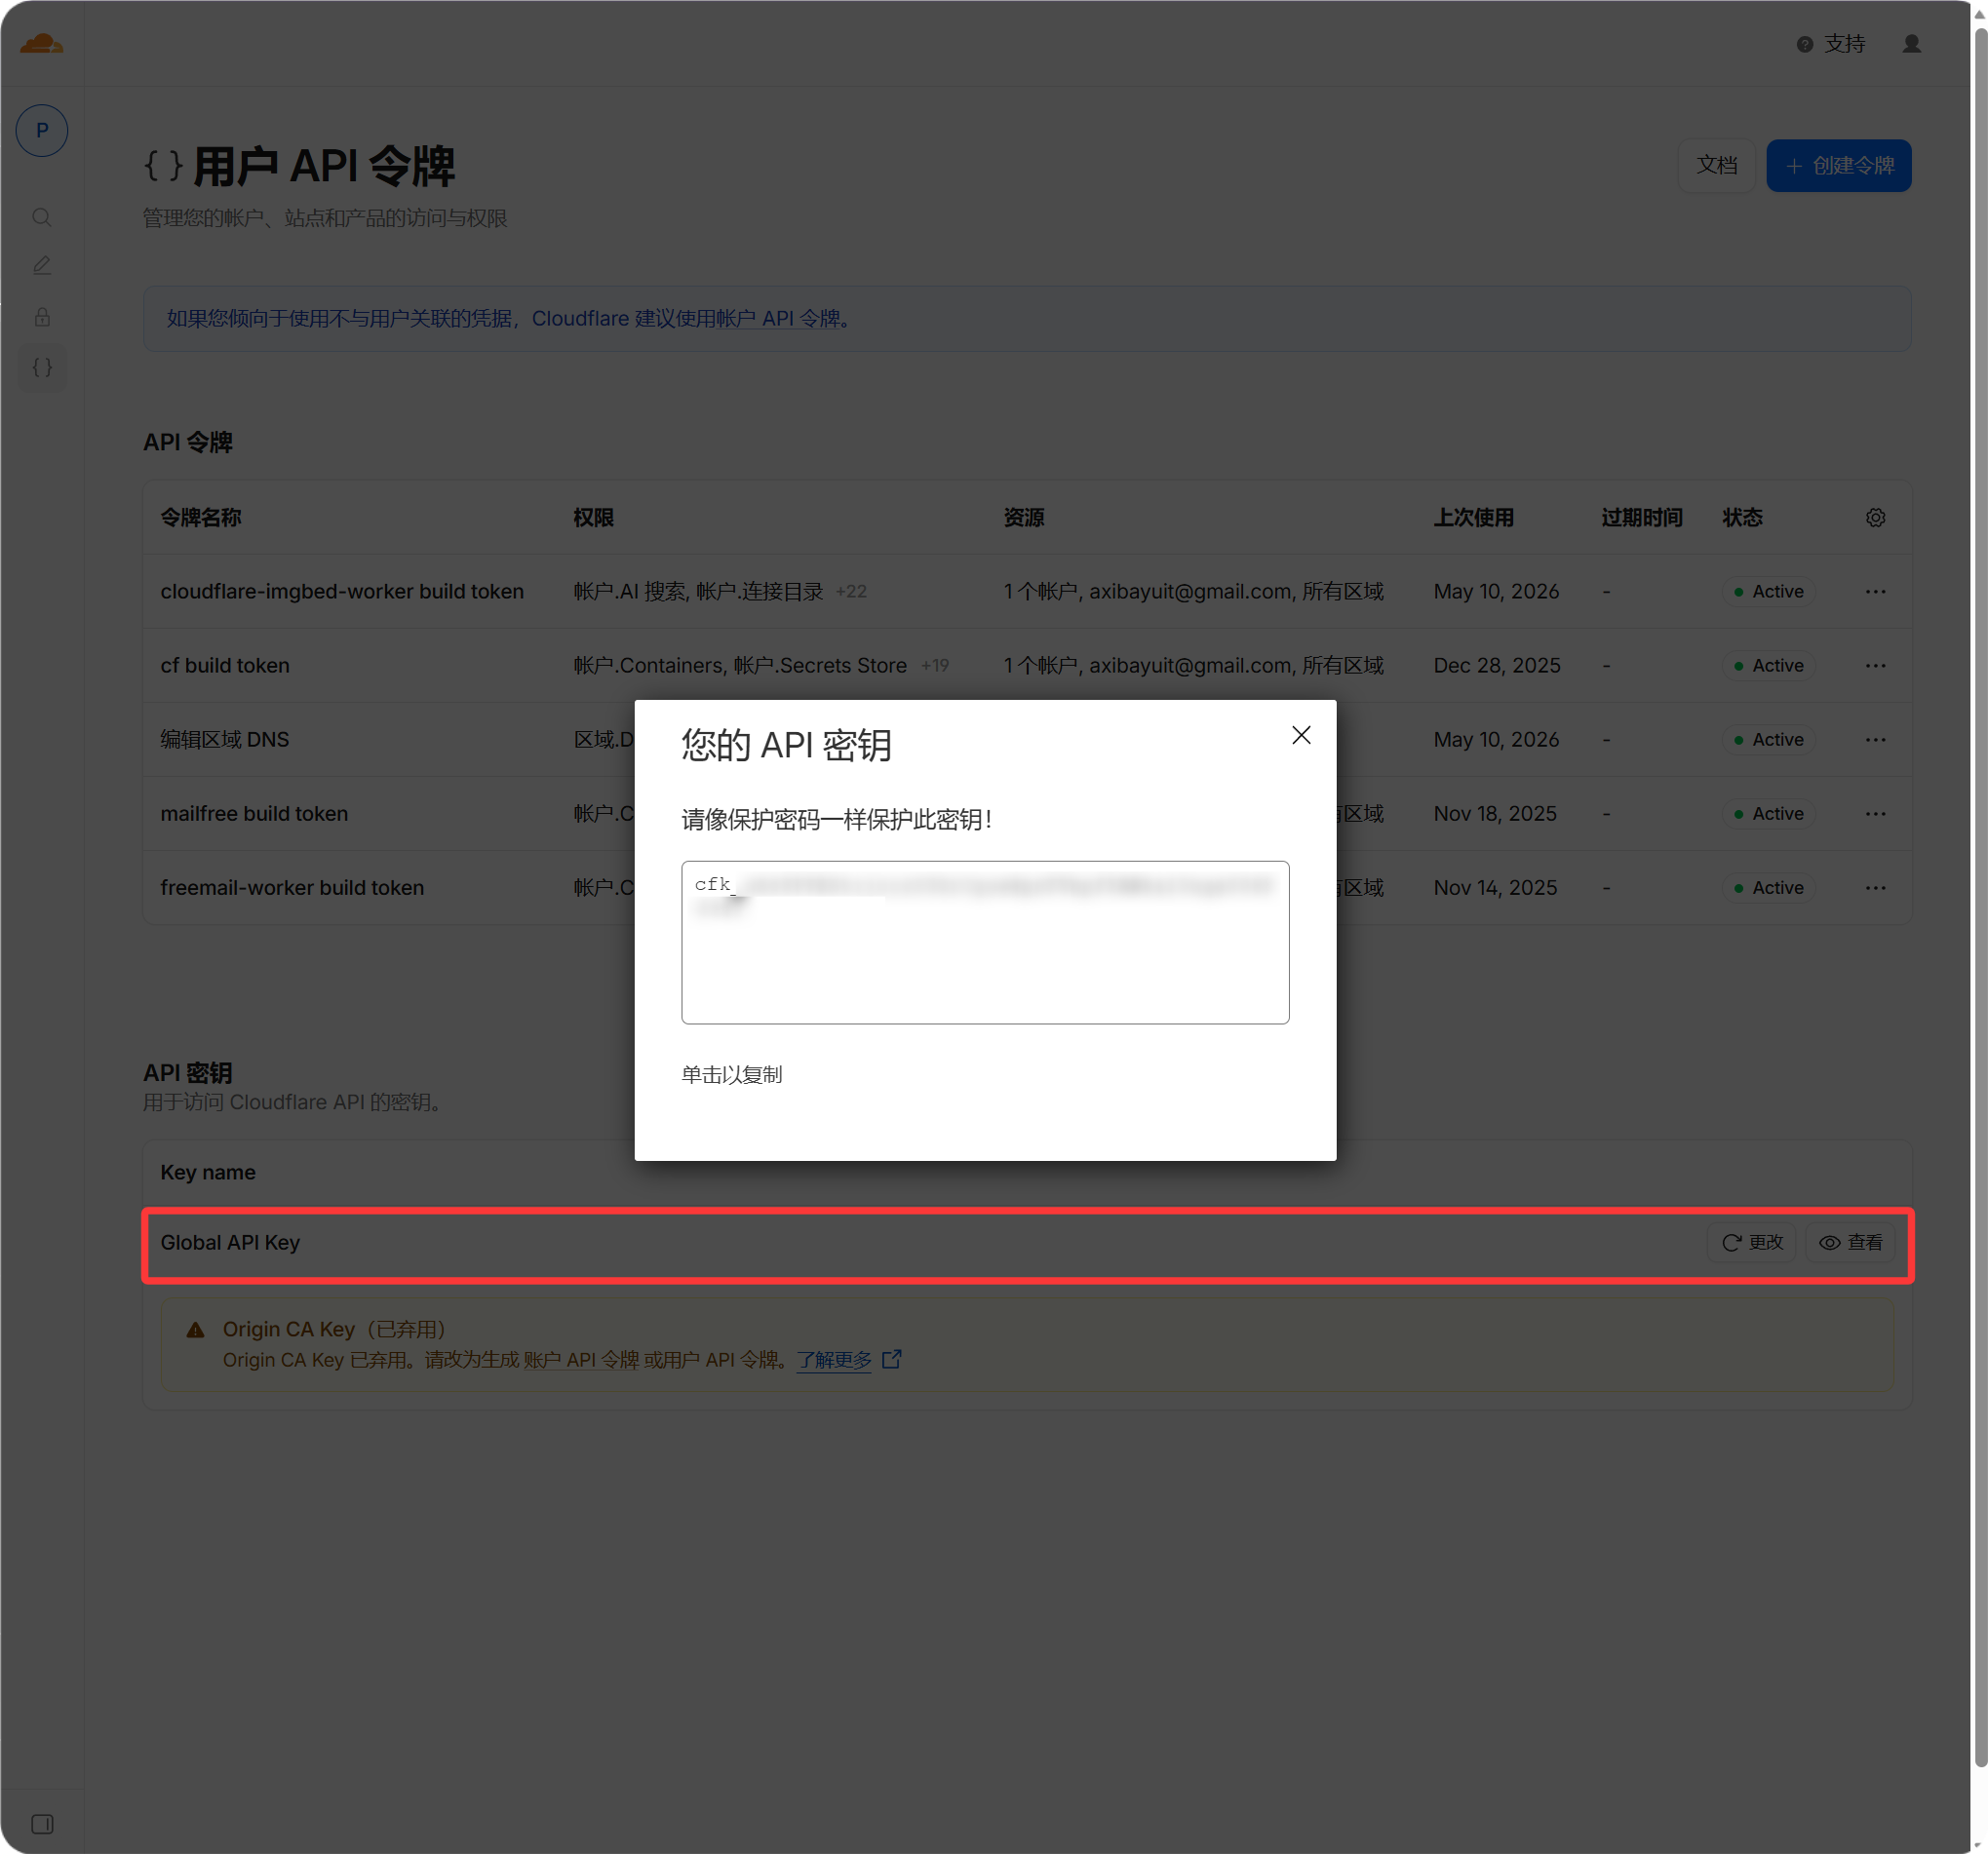The width and height of the screenshot is (1988, 1854).
Task: Click the Origin CA Key warning triangle icon
Action: 195,1329
